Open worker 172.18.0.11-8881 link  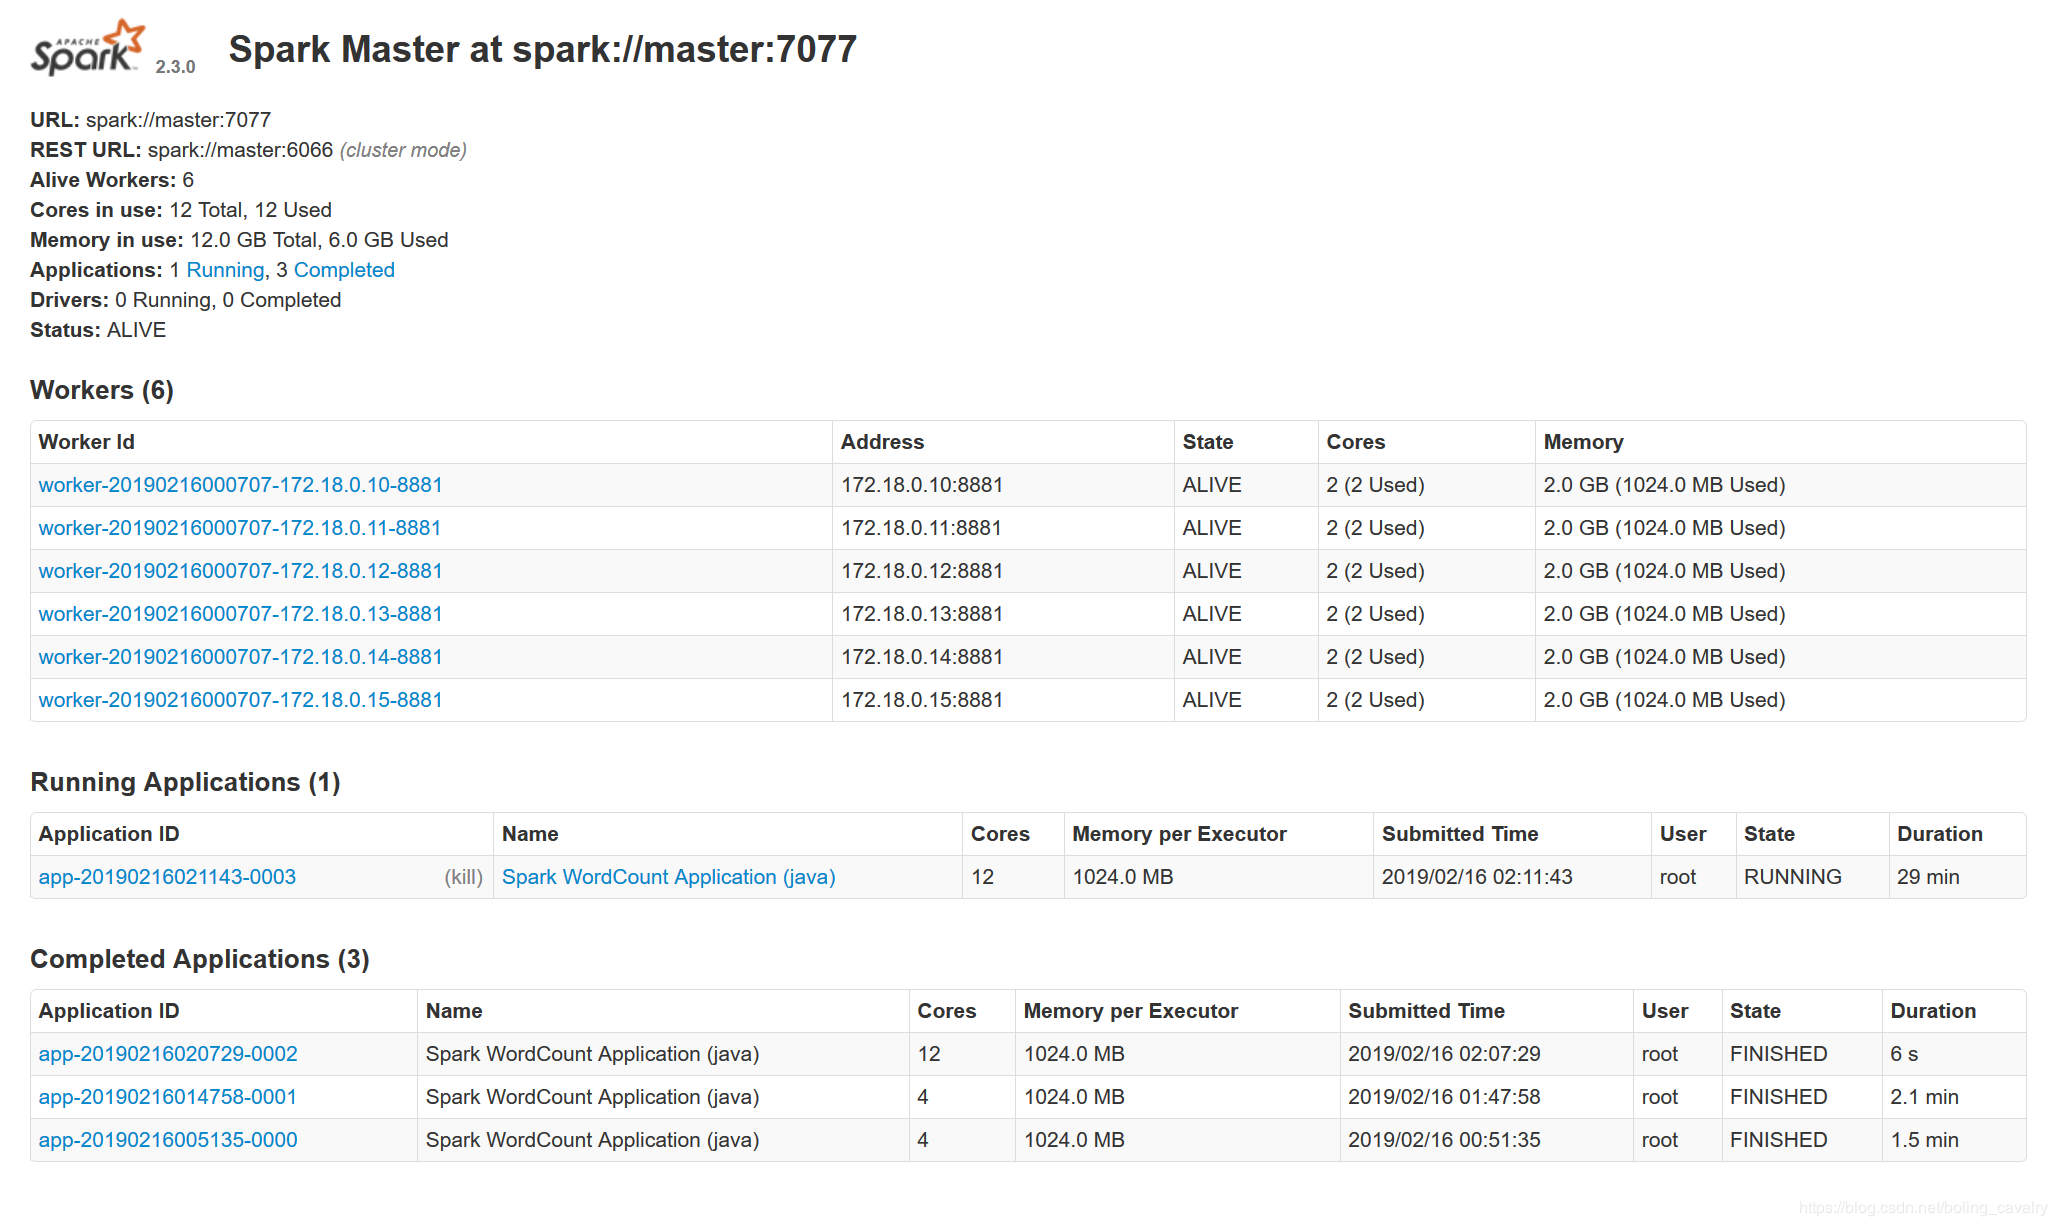click(x=240, y=528)
